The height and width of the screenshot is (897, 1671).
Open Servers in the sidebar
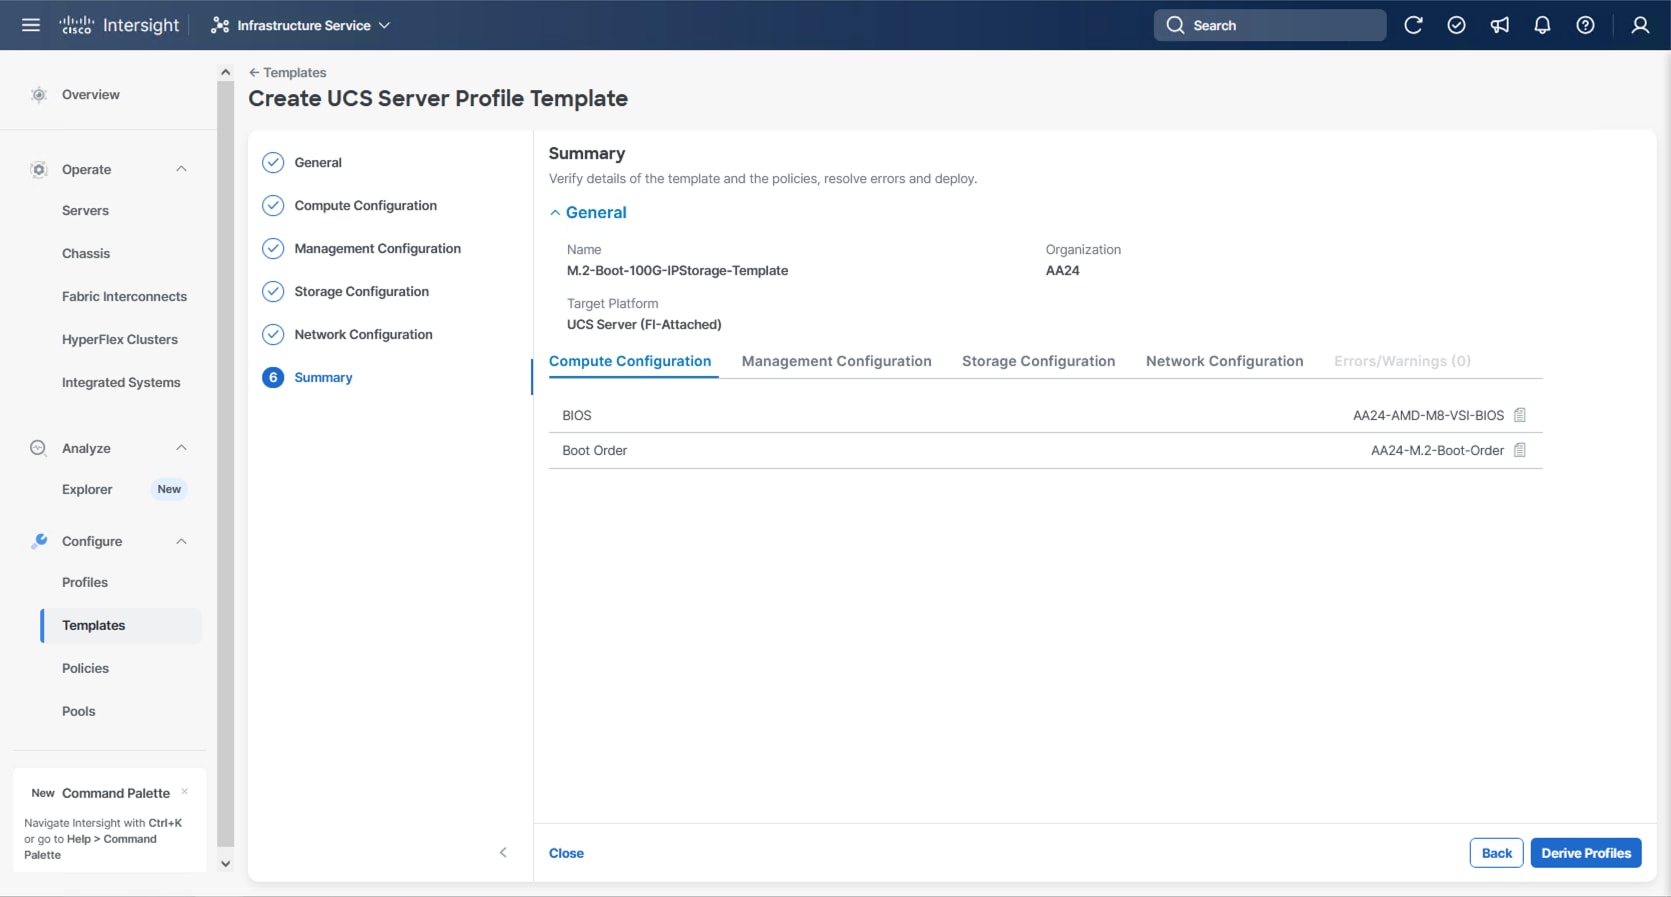tap(85, 211)
